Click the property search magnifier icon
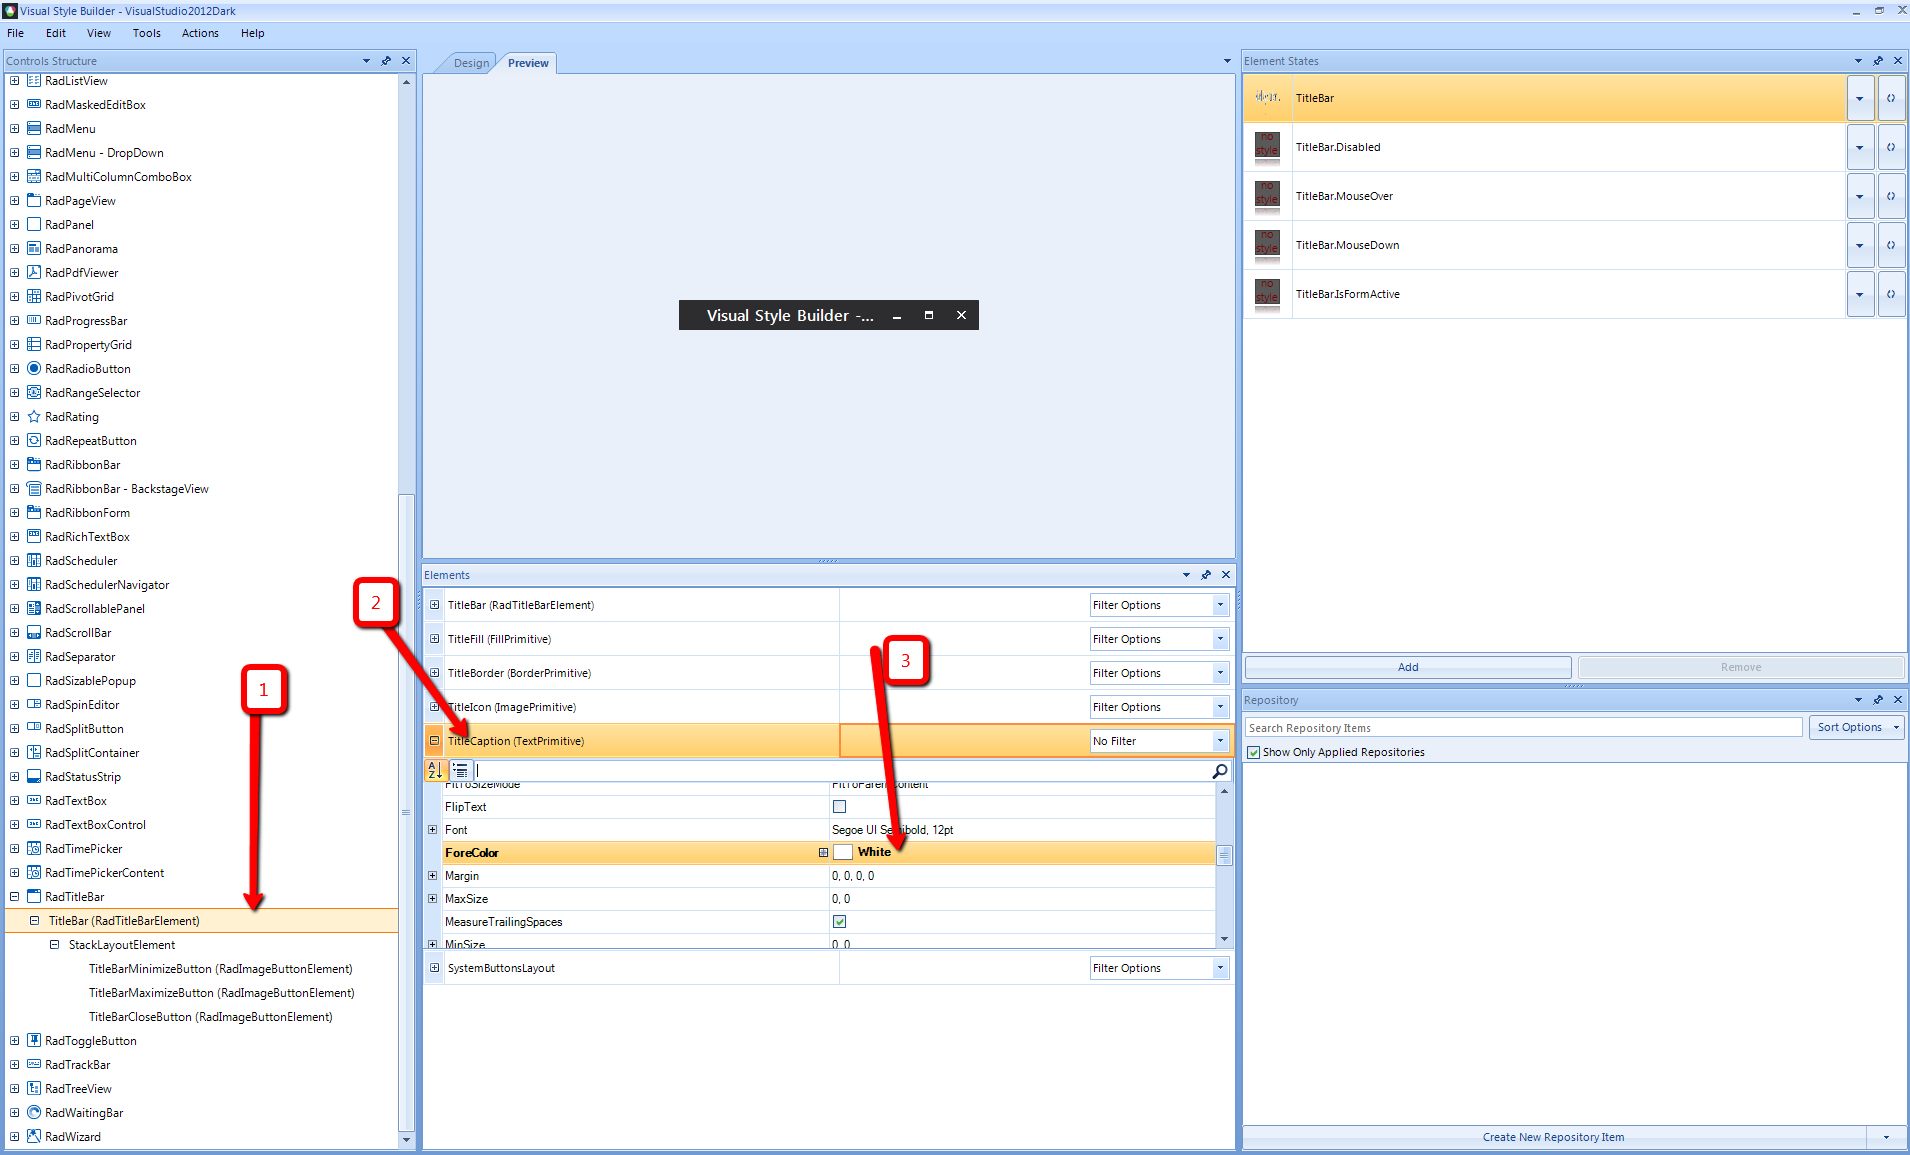The width and height of the screenshot is (1910, 1155). [1220, 771]
